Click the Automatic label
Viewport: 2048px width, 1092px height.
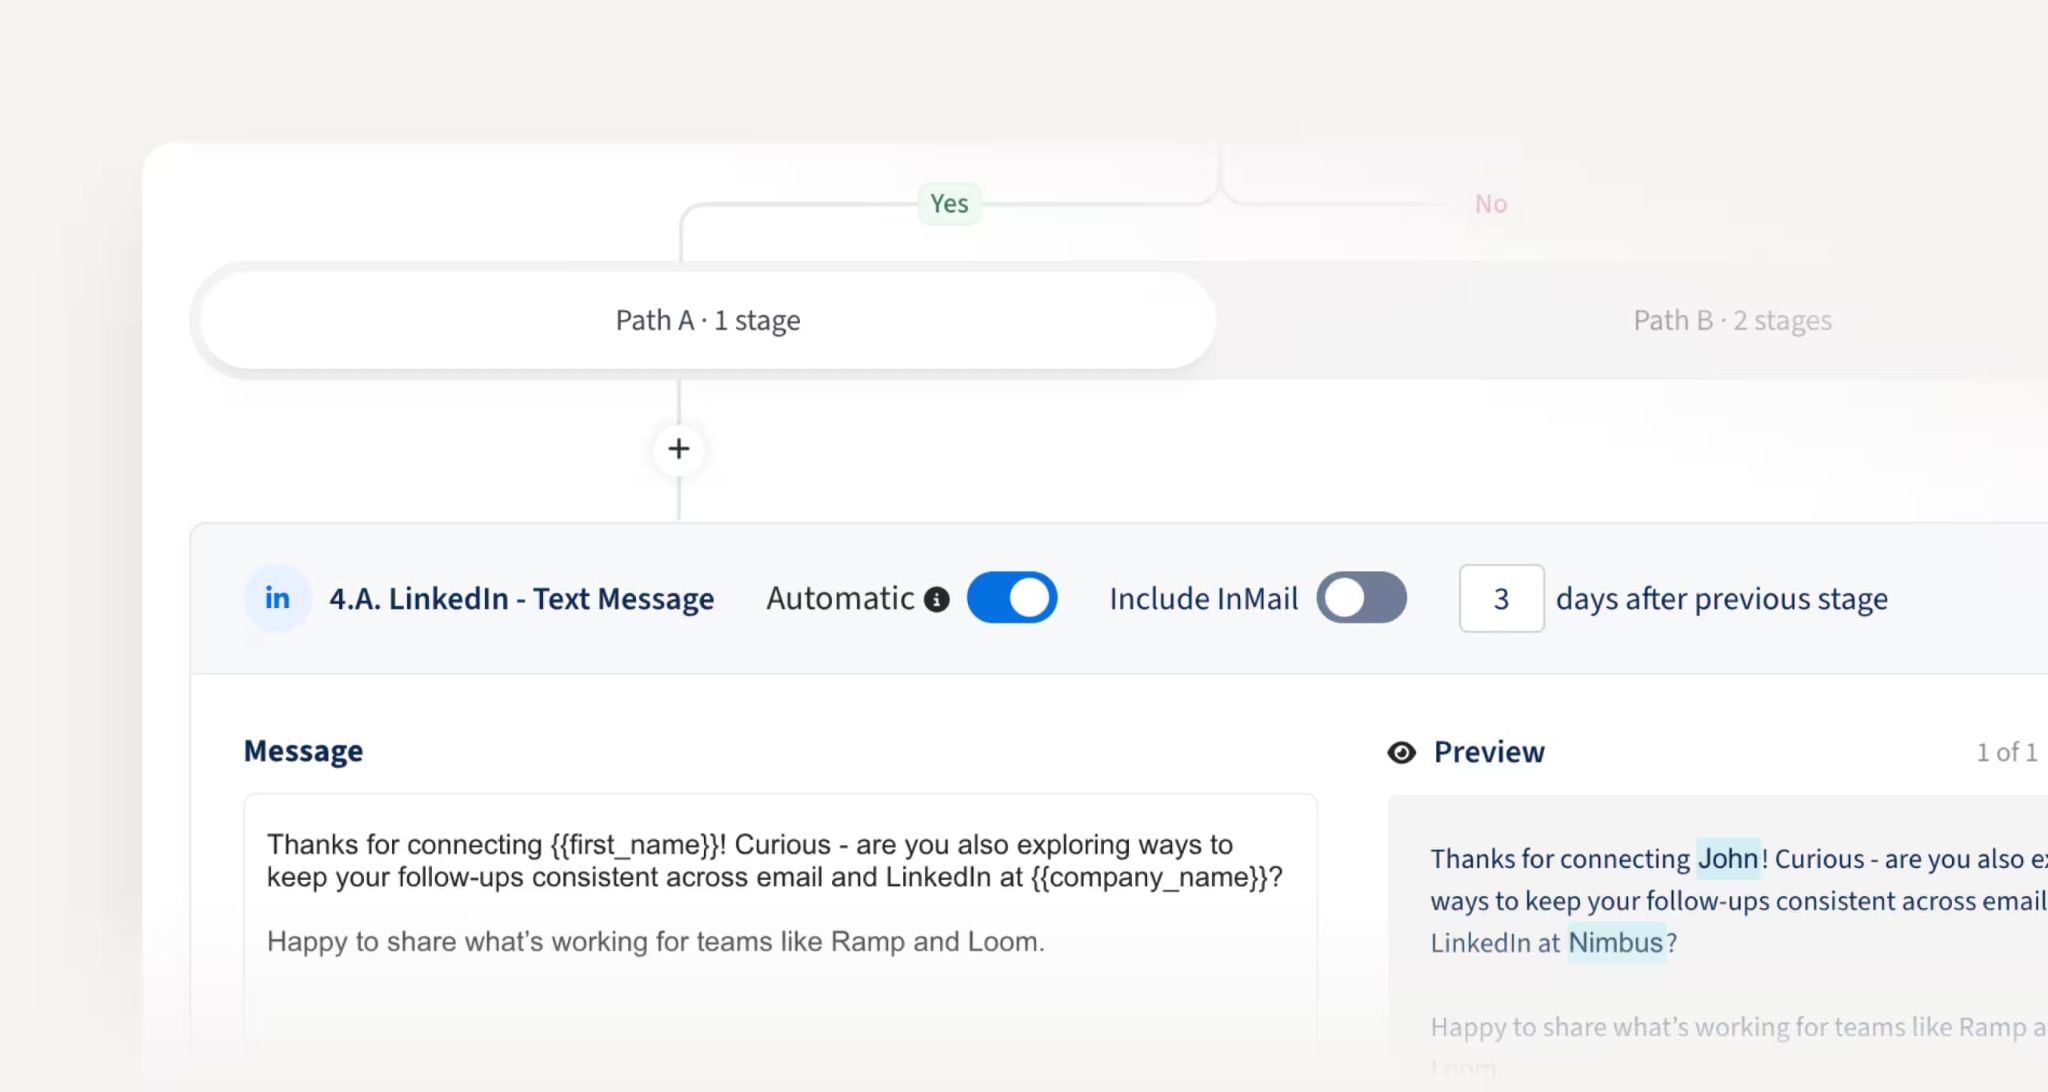point(840,598)
